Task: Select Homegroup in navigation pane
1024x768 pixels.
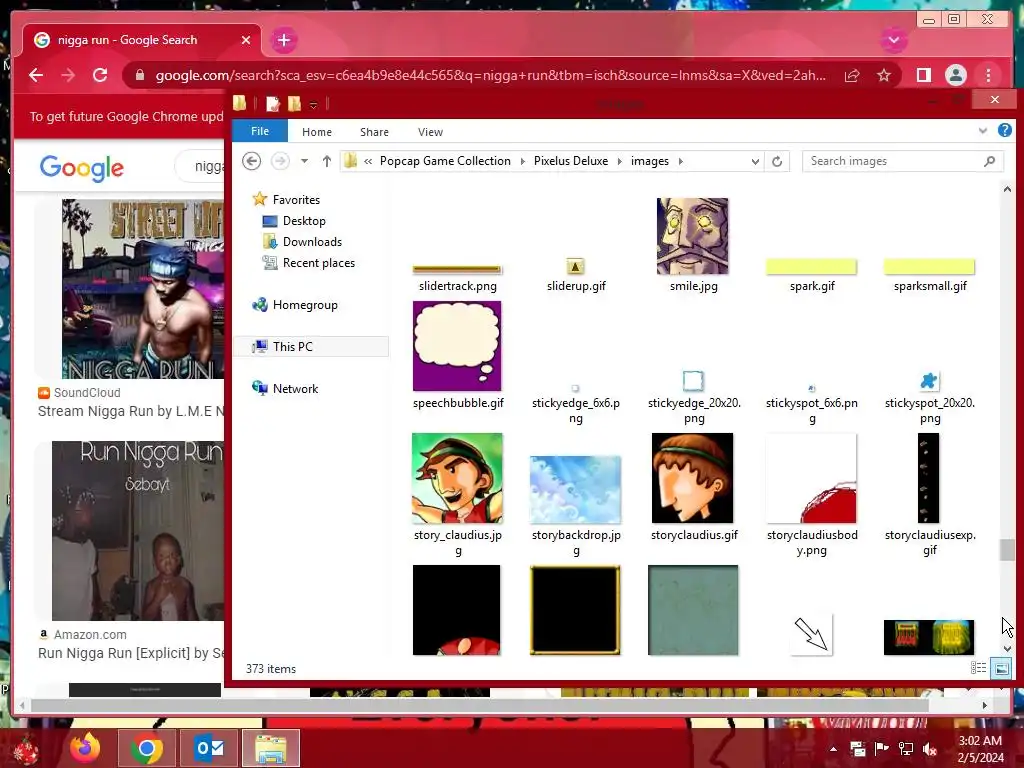Action: (305, 305)
